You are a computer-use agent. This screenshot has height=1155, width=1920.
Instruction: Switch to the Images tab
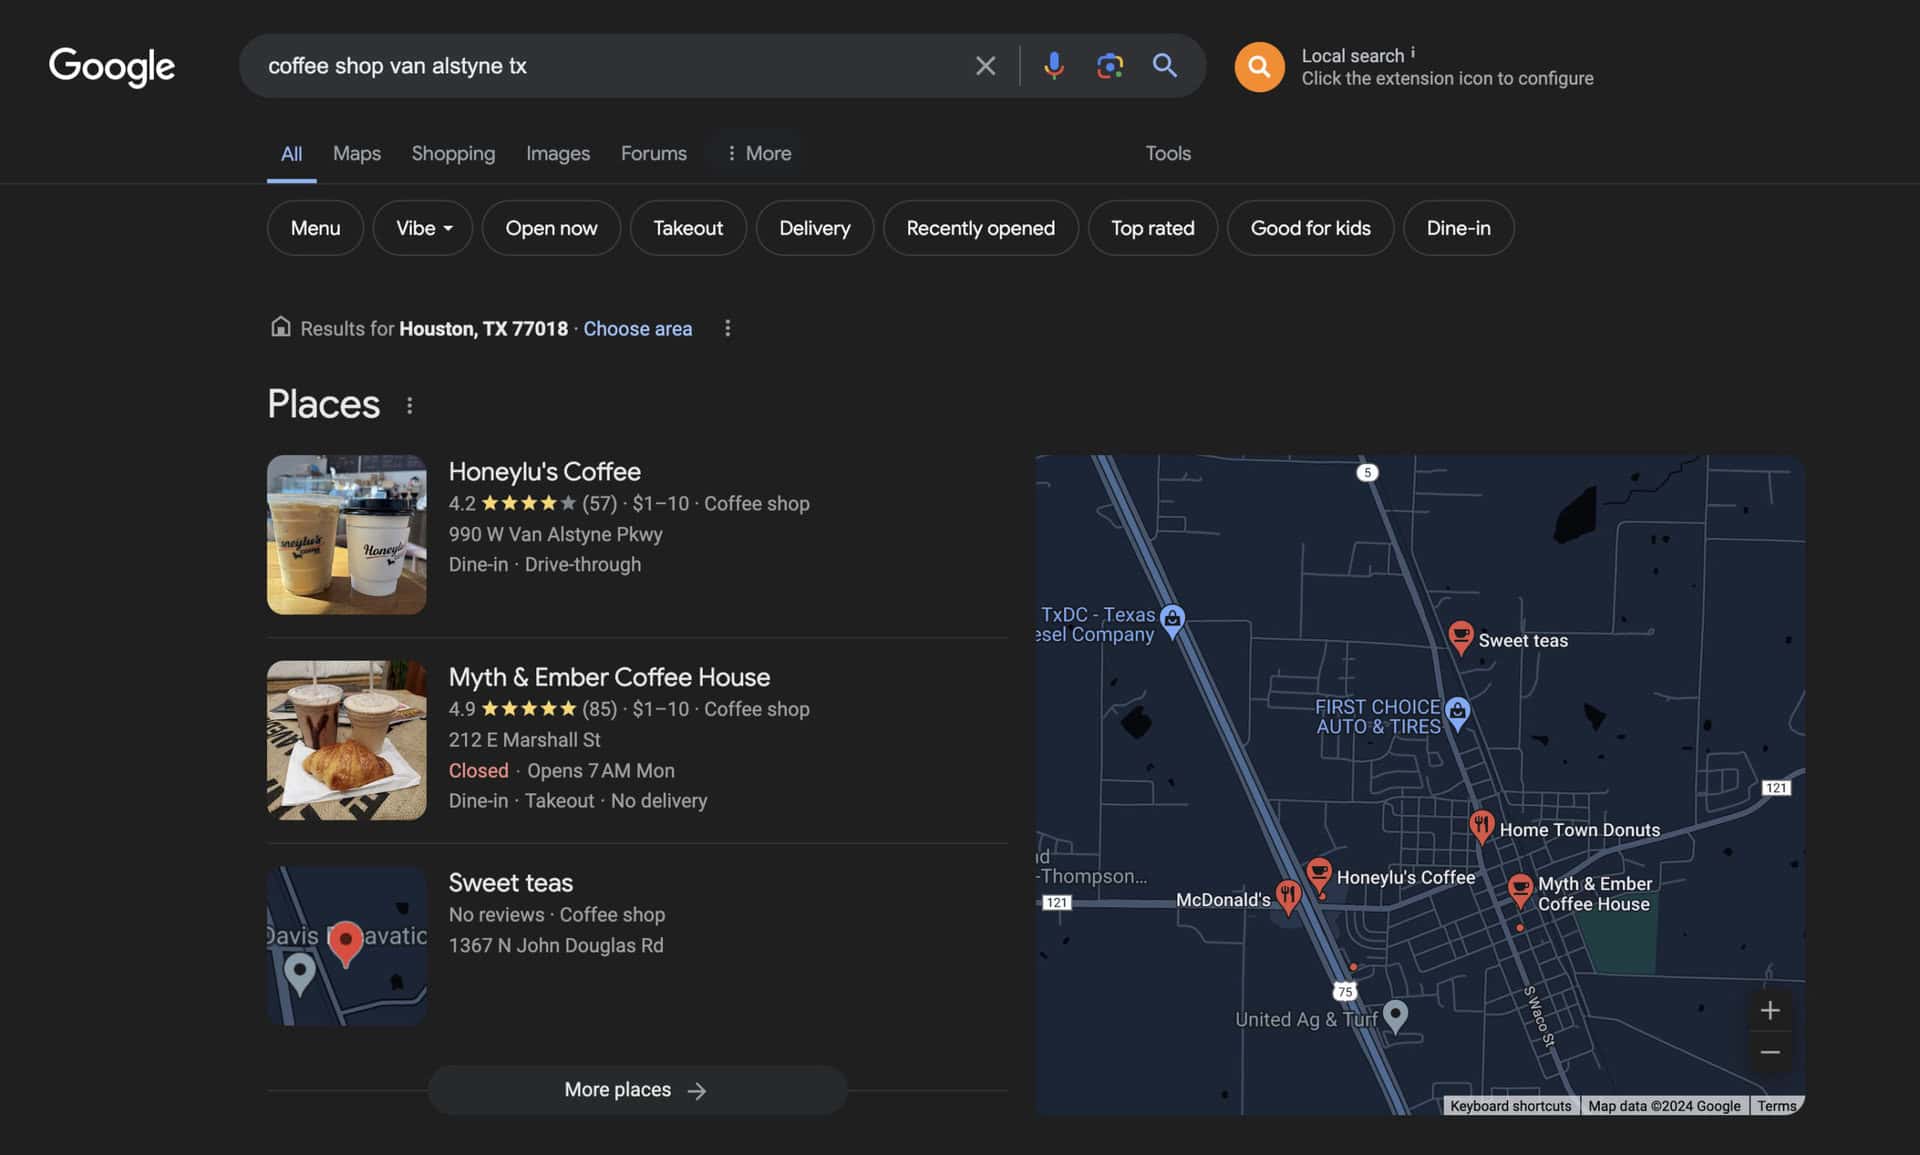coord(557,153)
